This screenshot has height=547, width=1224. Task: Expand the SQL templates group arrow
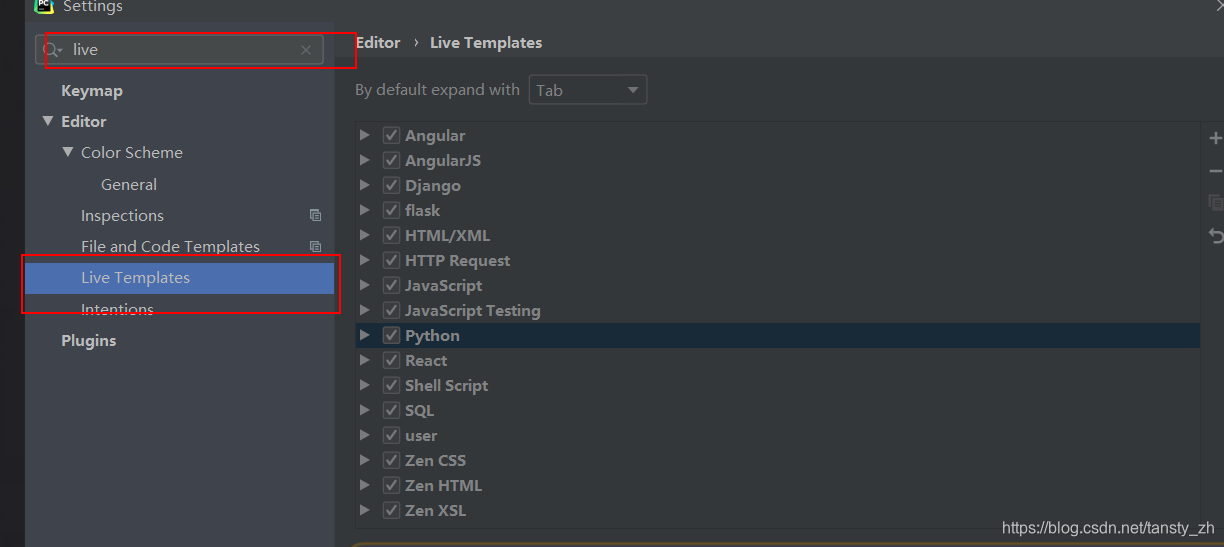[365, 410]
